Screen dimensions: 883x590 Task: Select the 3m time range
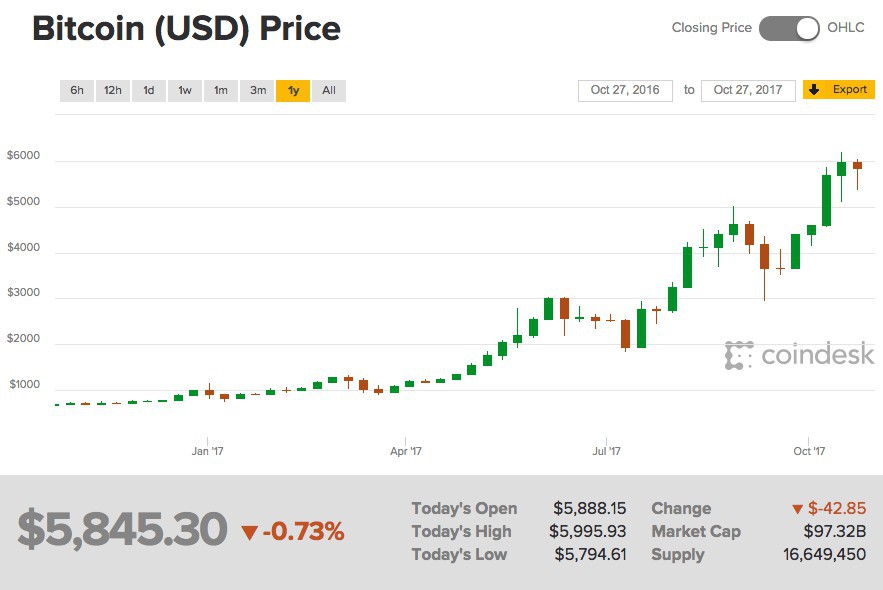click(256, 90)
